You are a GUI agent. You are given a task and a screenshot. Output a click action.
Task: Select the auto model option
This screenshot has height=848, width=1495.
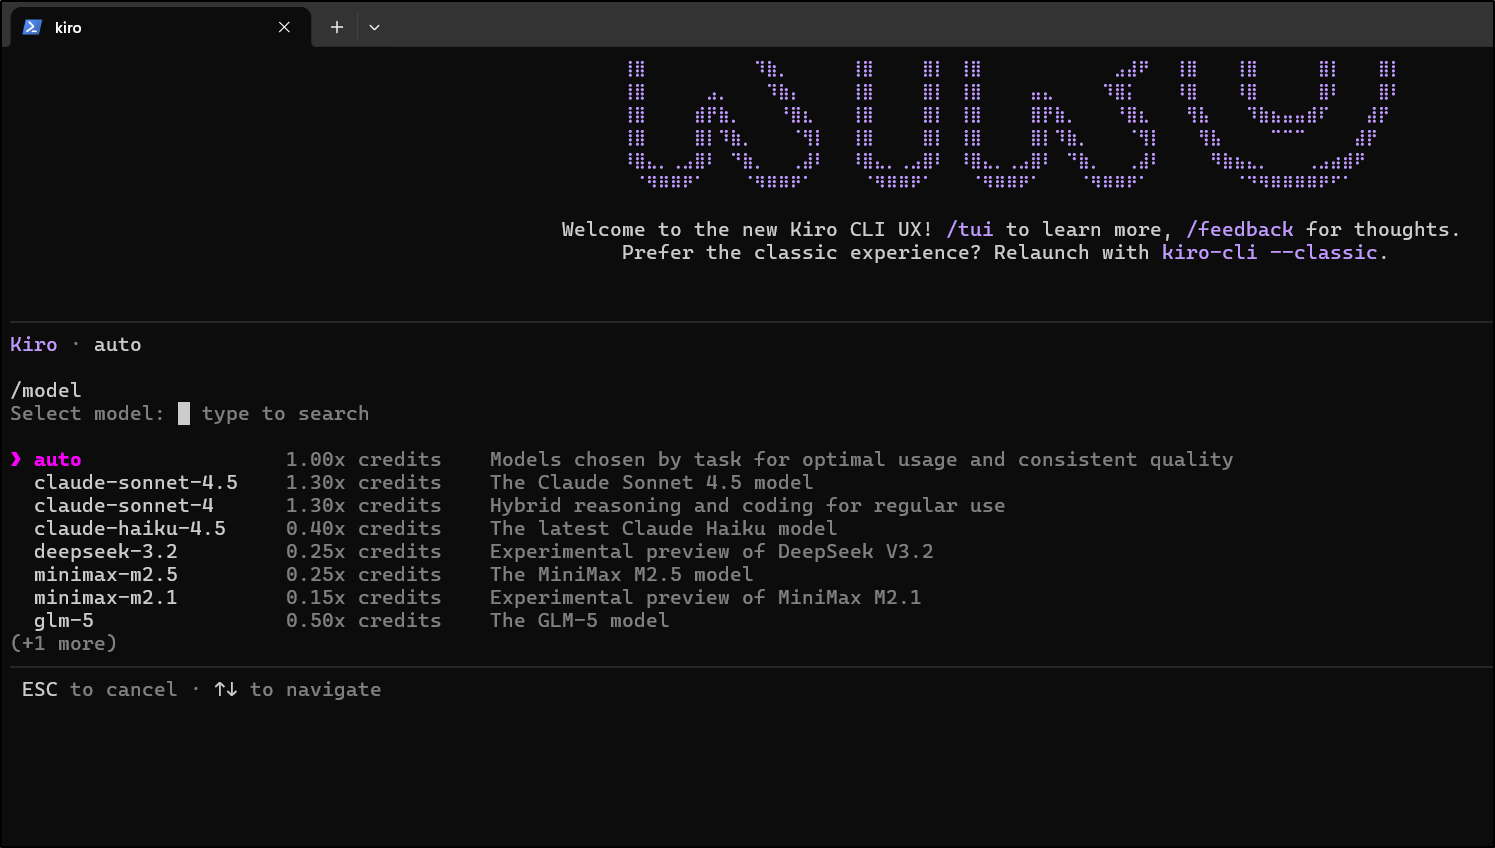point(58,460)
